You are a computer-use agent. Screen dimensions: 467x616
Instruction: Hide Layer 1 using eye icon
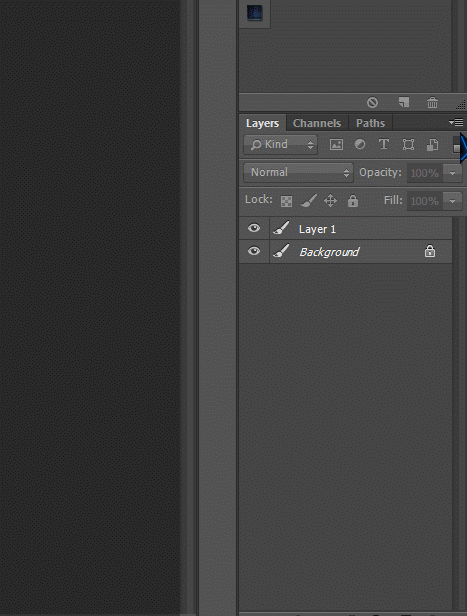(254, 228)
